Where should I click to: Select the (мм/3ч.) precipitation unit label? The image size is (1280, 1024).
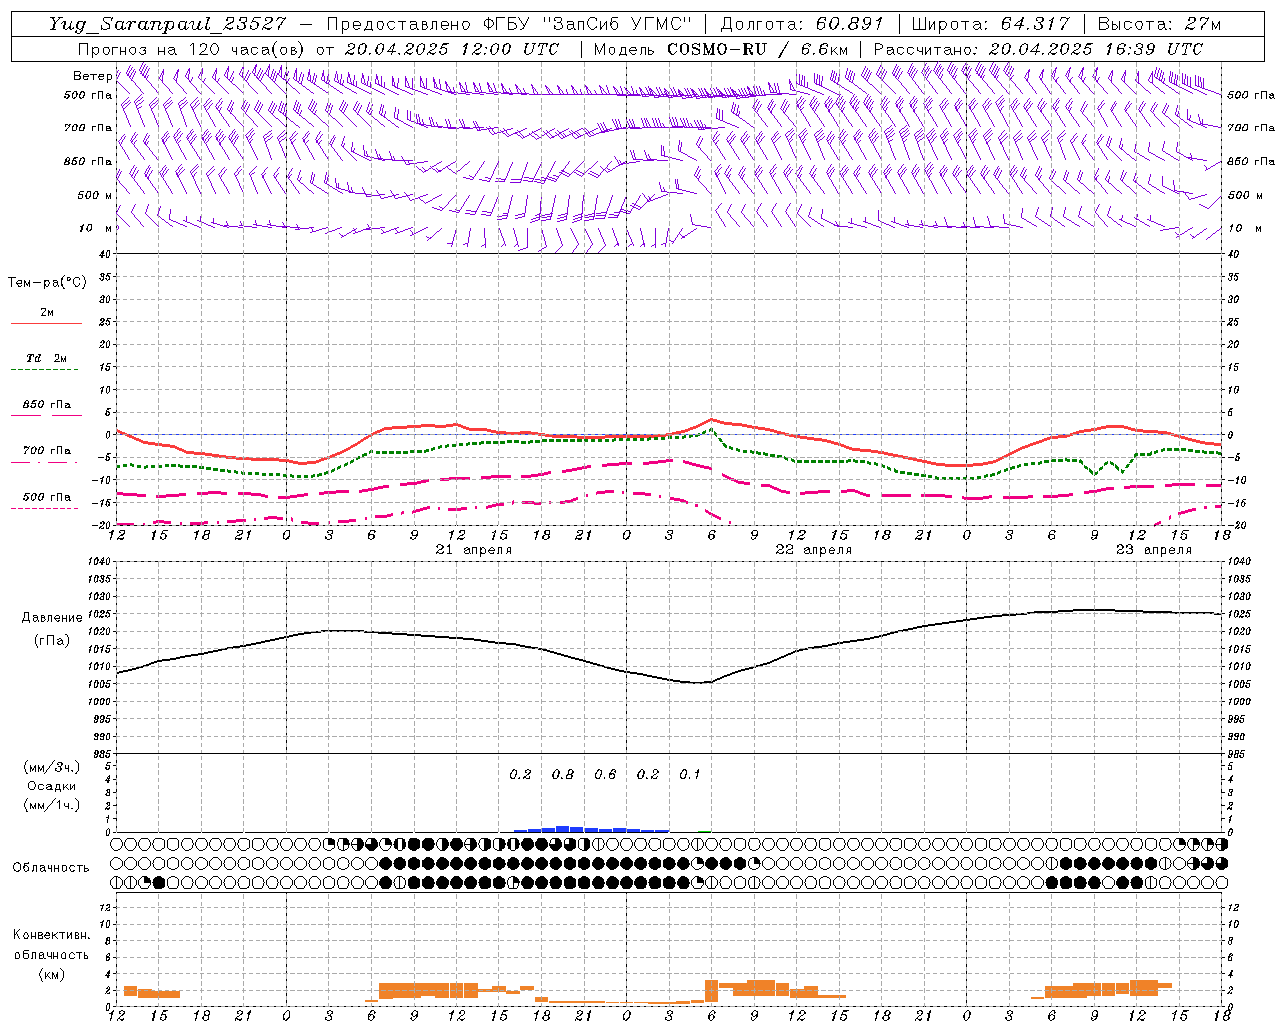pos(52,767)
